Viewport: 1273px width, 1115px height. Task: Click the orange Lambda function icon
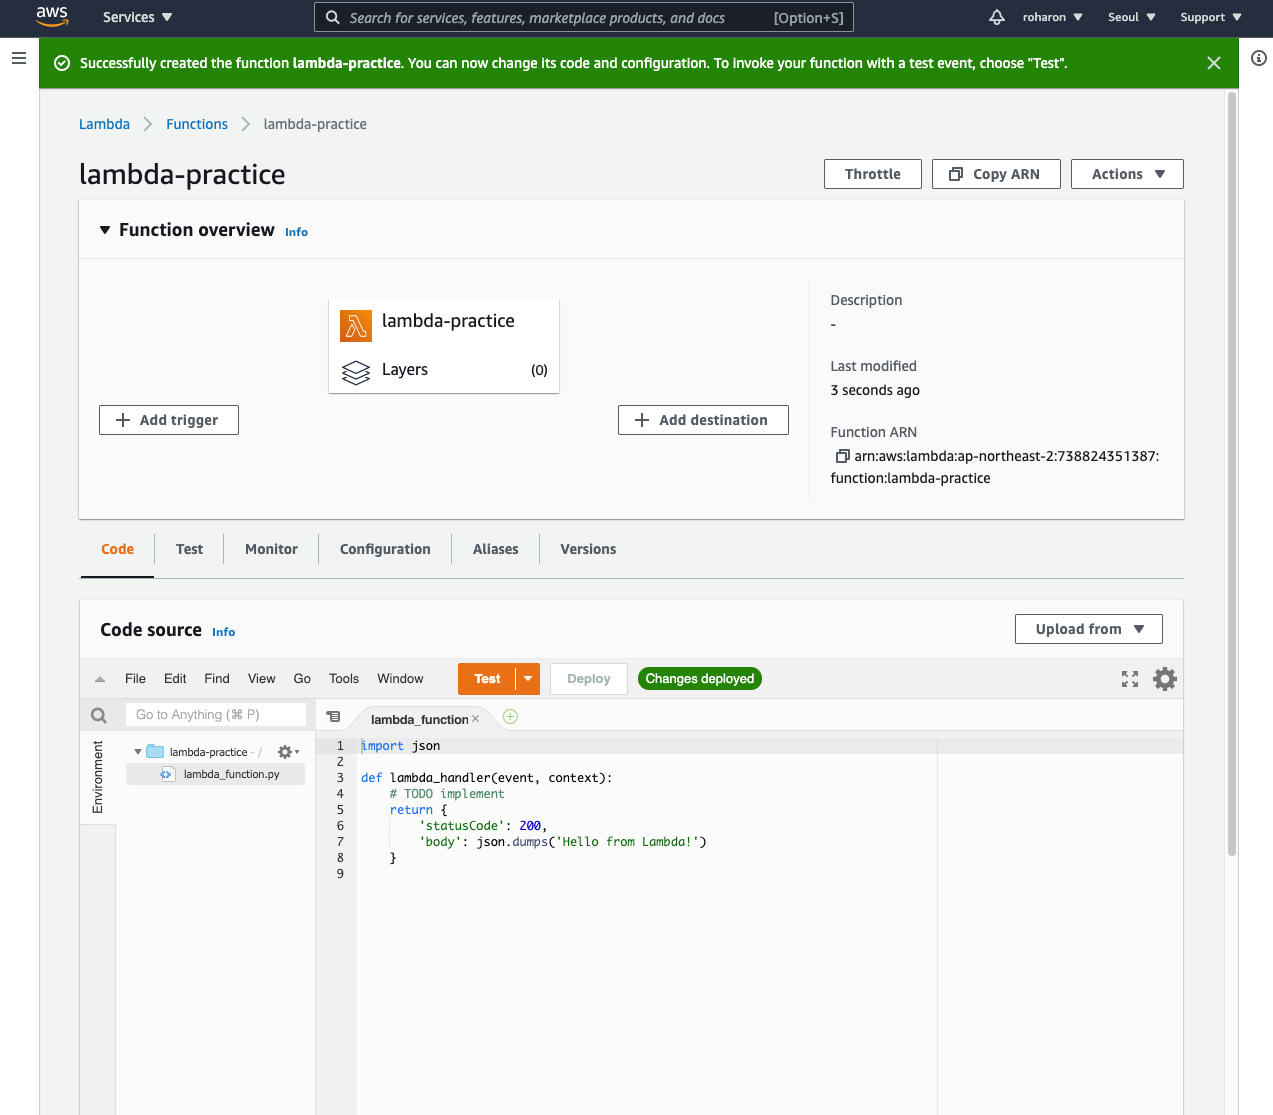(x=356, y=326)
